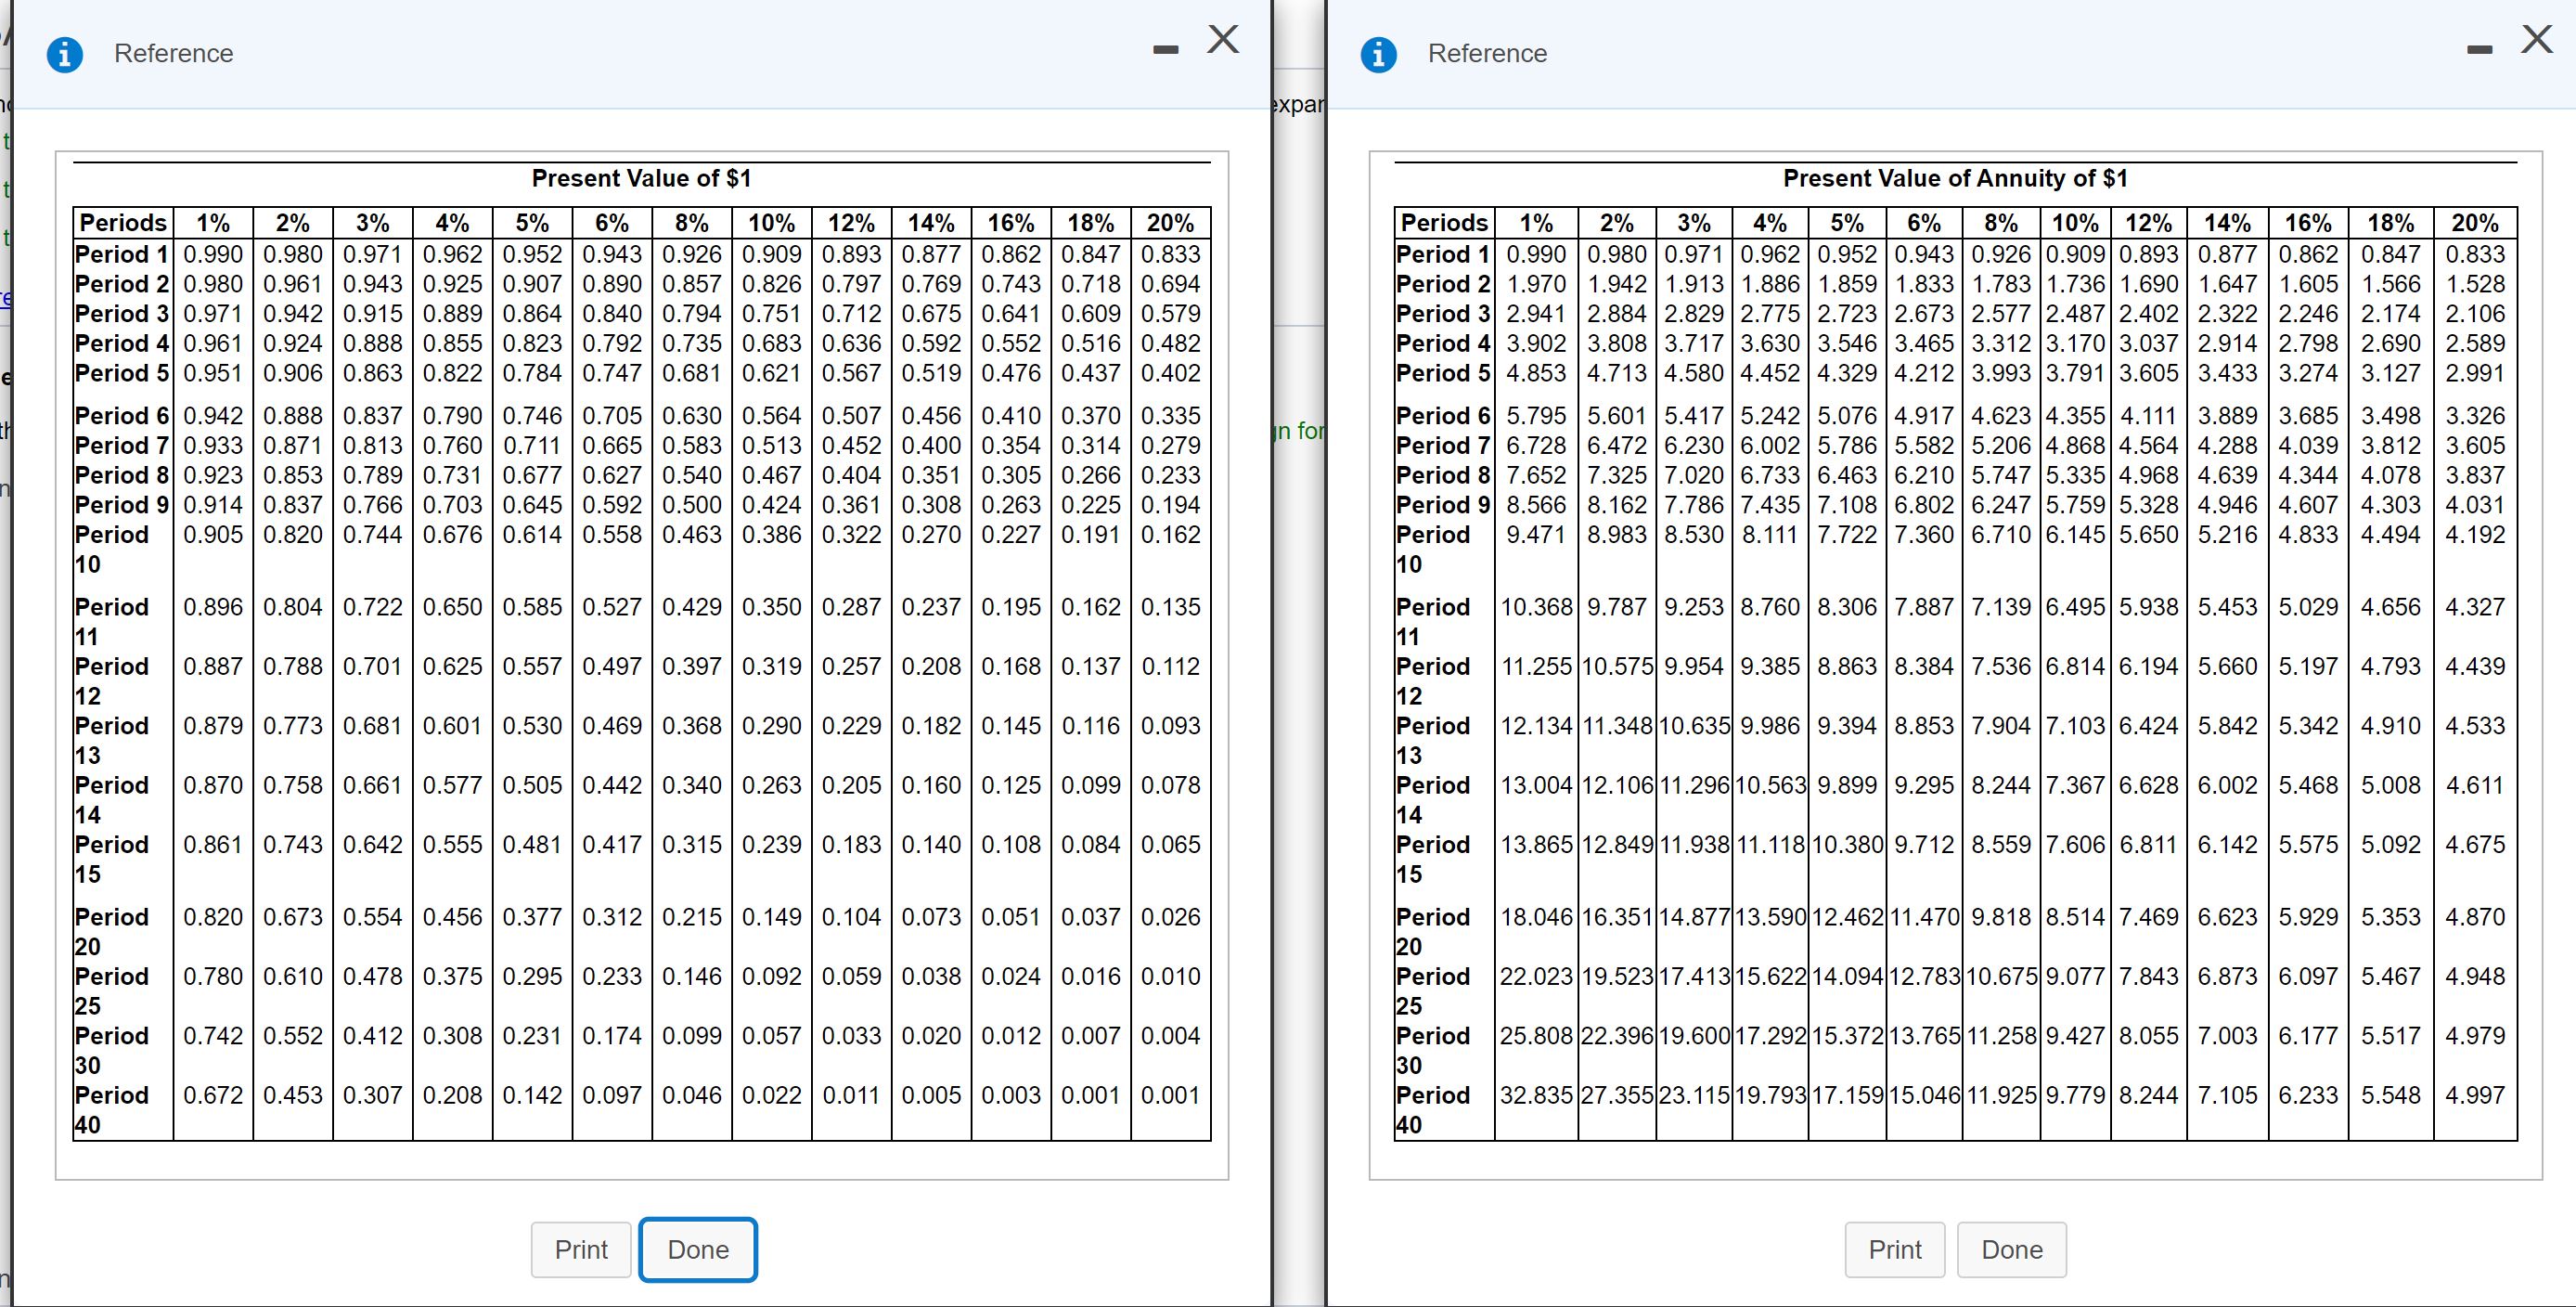Image resolution: width=2576 pixels, height=1307 pixels.
Task: Close the right Reference dialog with X
Action: tap(2537, 40)
